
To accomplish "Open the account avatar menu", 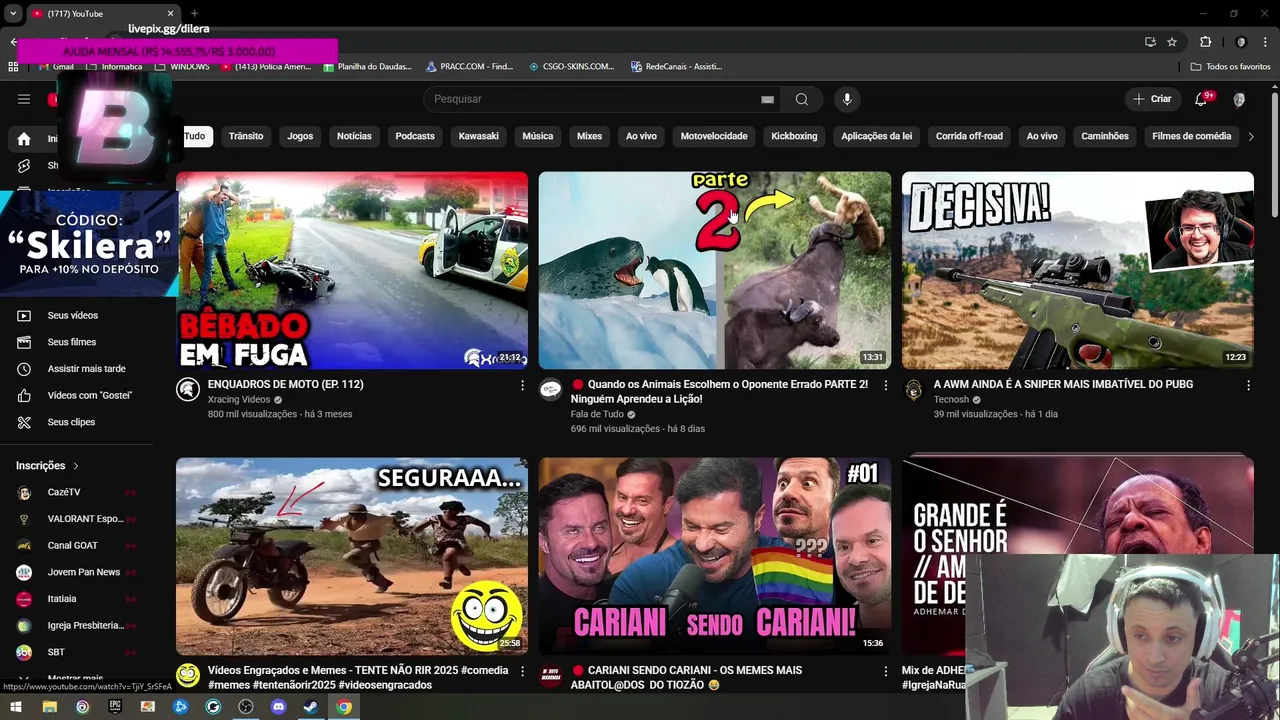I will 1239,99.
